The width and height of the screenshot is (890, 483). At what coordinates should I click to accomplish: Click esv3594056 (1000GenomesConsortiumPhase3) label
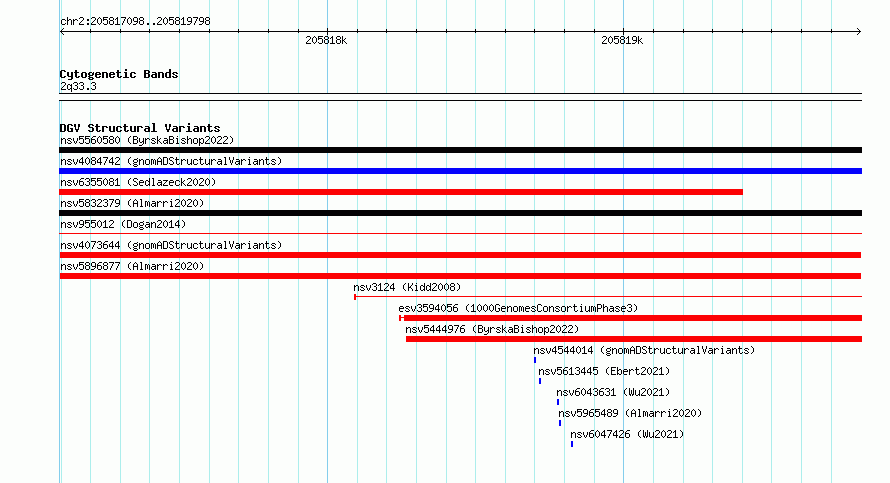tap(518, 308)
